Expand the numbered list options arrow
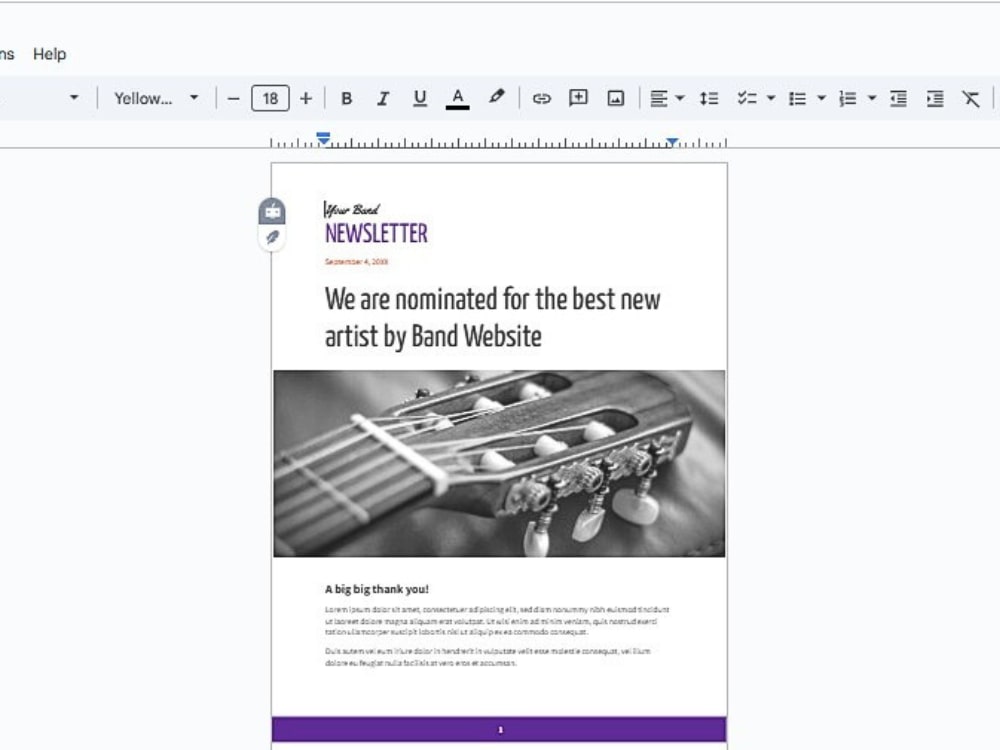 pyautogui.click(x=872, y=99)
